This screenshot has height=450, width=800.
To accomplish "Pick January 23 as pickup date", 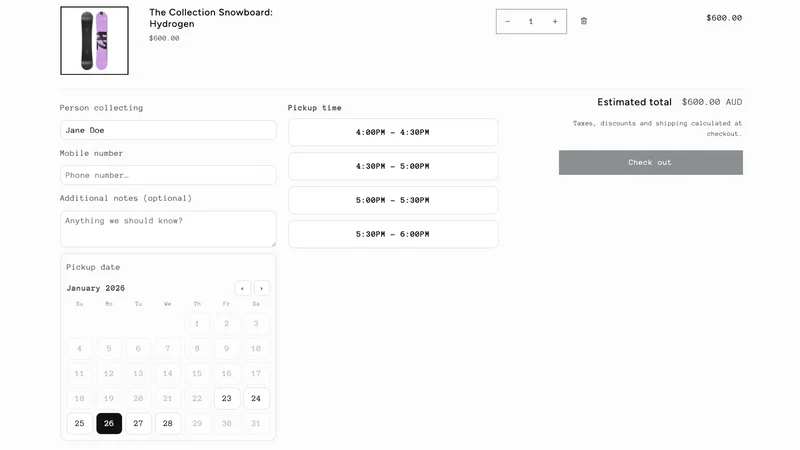I will [x=227, y=398].
